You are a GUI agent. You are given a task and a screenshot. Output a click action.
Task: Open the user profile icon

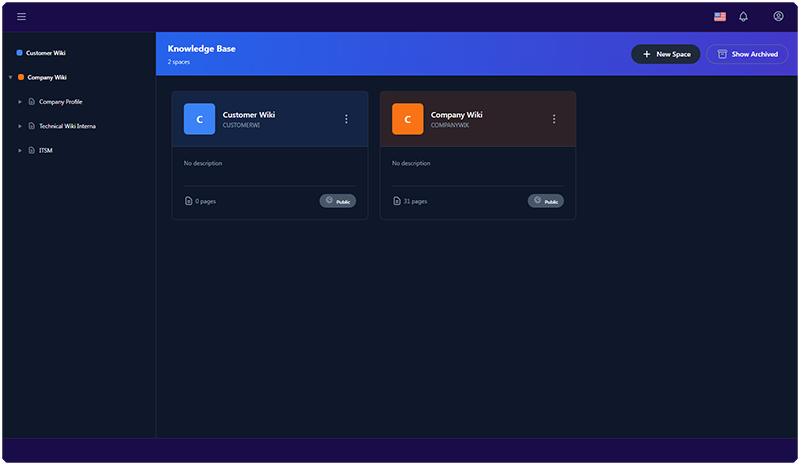pyautogui.click(x=778, y=16)
